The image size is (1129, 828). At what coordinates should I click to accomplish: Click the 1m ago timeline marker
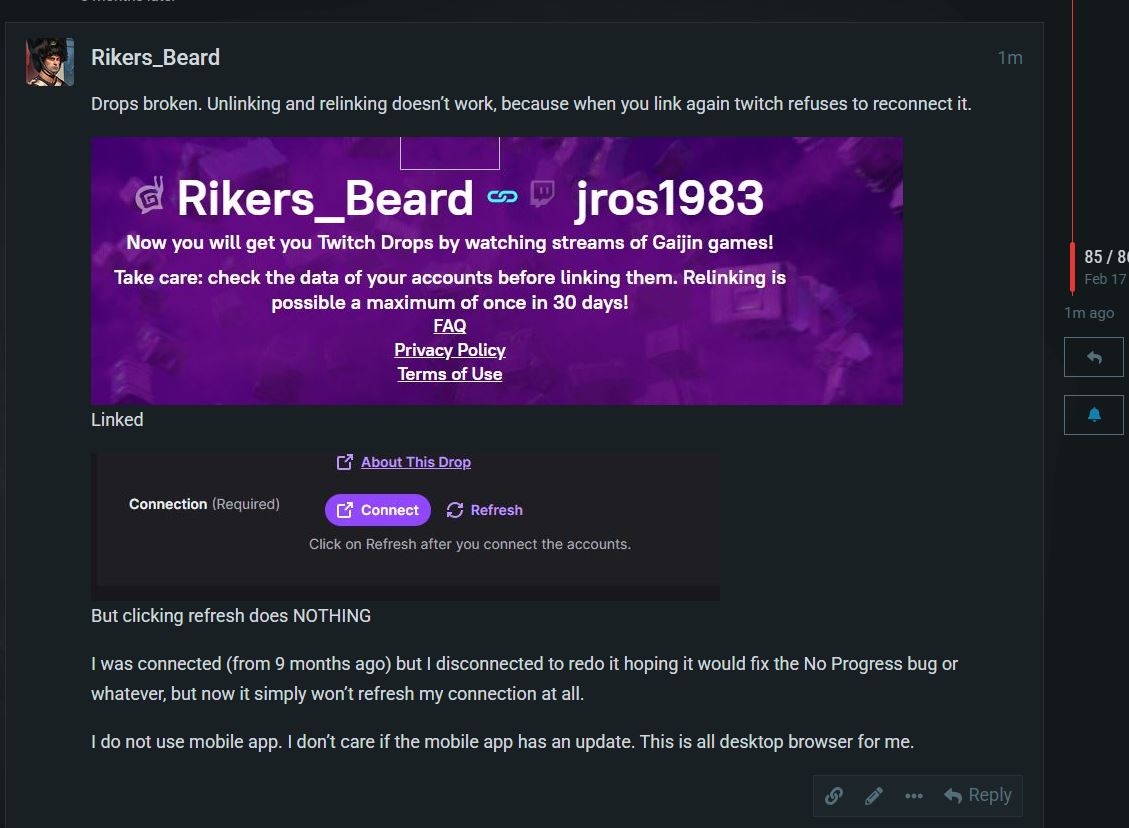click(1089, 312)
